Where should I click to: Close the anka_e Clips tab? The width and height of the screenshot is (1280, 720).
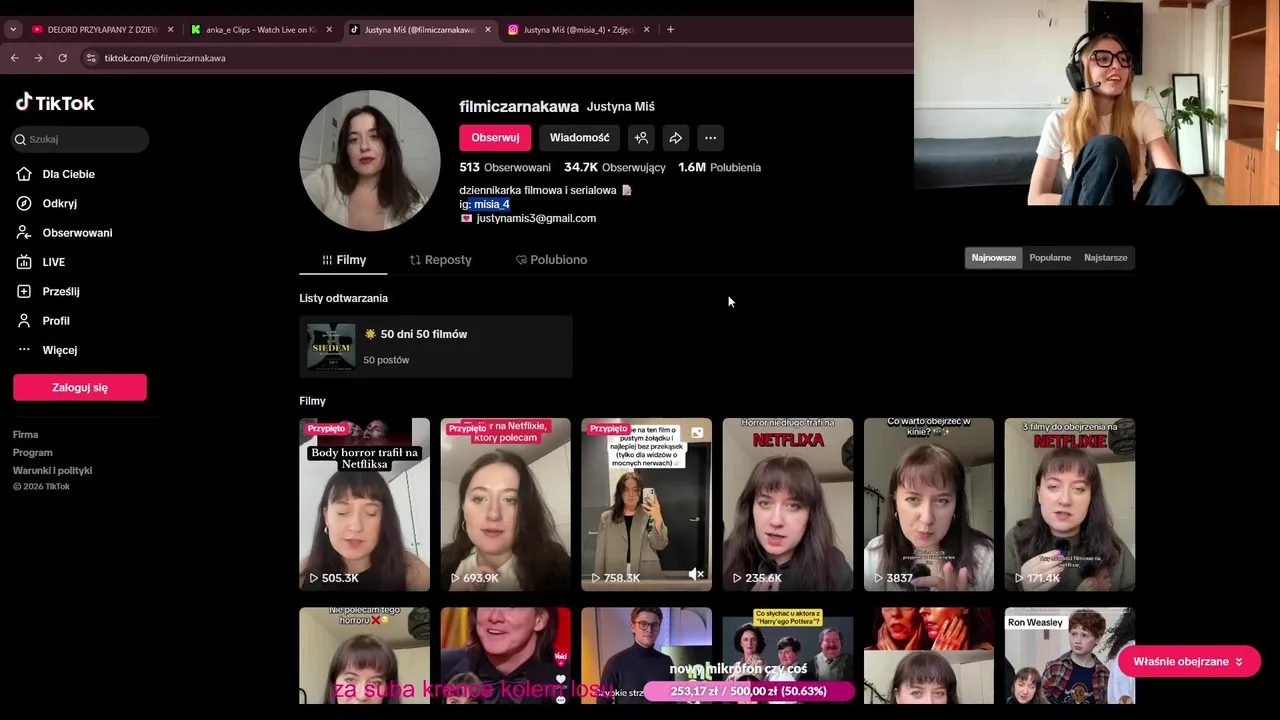pyautogui.click(x=329, y=30)
